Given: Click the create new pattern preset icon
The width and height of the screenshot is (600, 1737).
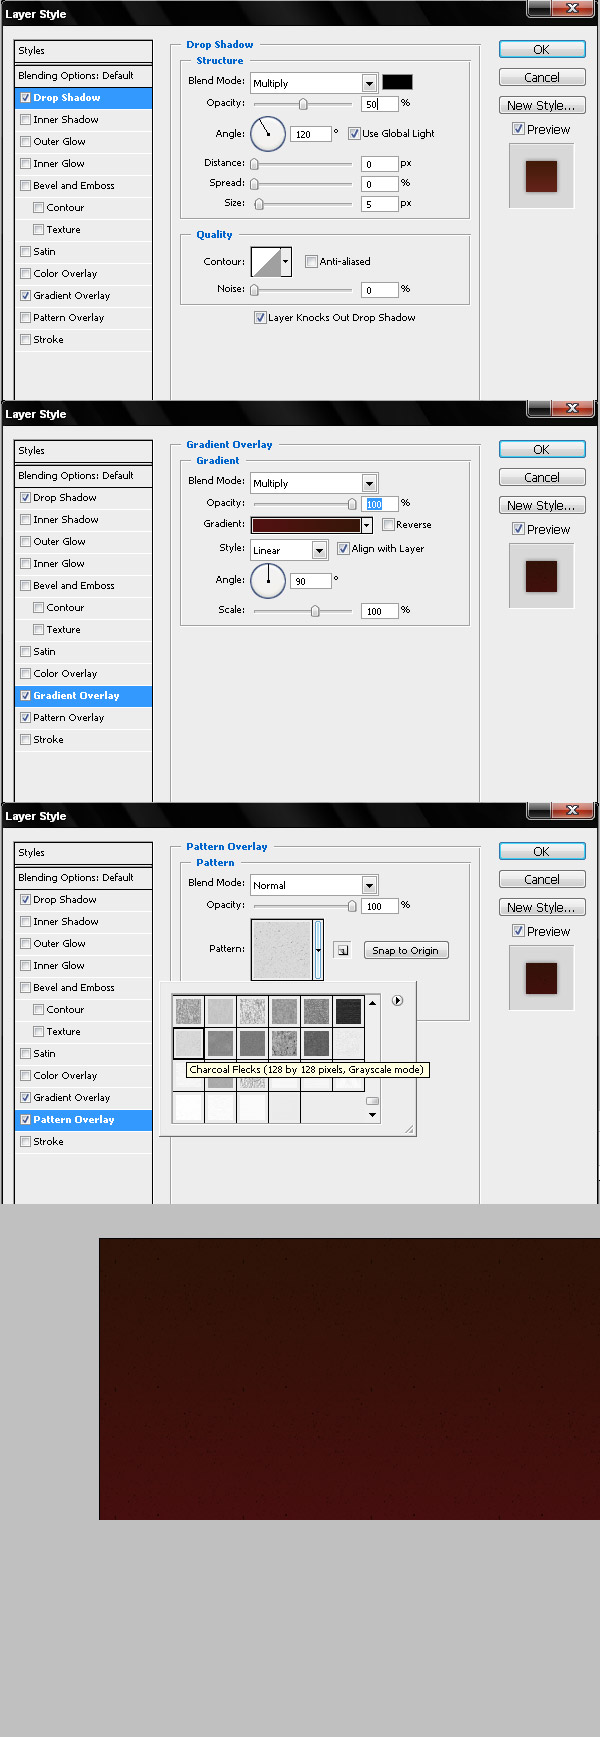Looking at the screenshot, I should click(343, 950).
